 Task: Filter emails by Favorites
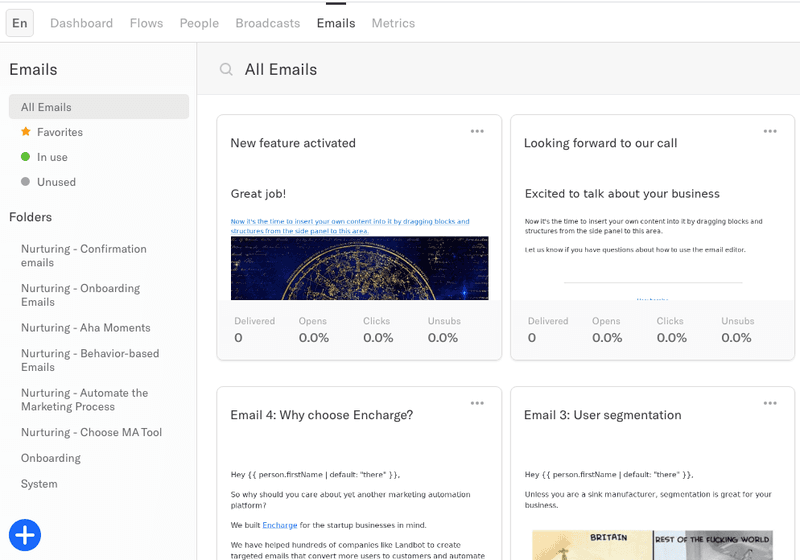tap(59, 132)
